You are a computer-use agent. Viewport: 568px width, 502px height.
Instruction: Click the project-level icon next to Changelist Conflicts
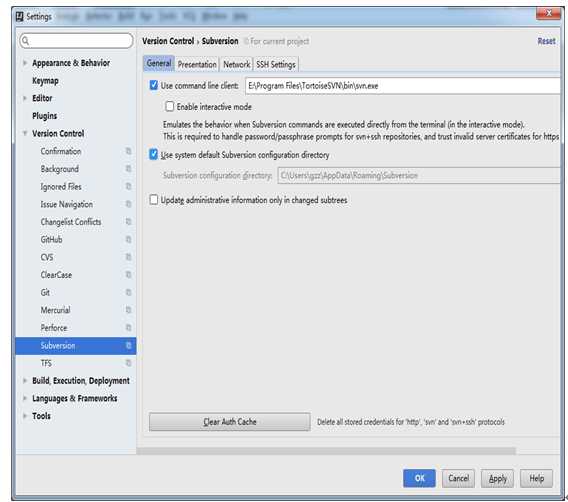128,222
